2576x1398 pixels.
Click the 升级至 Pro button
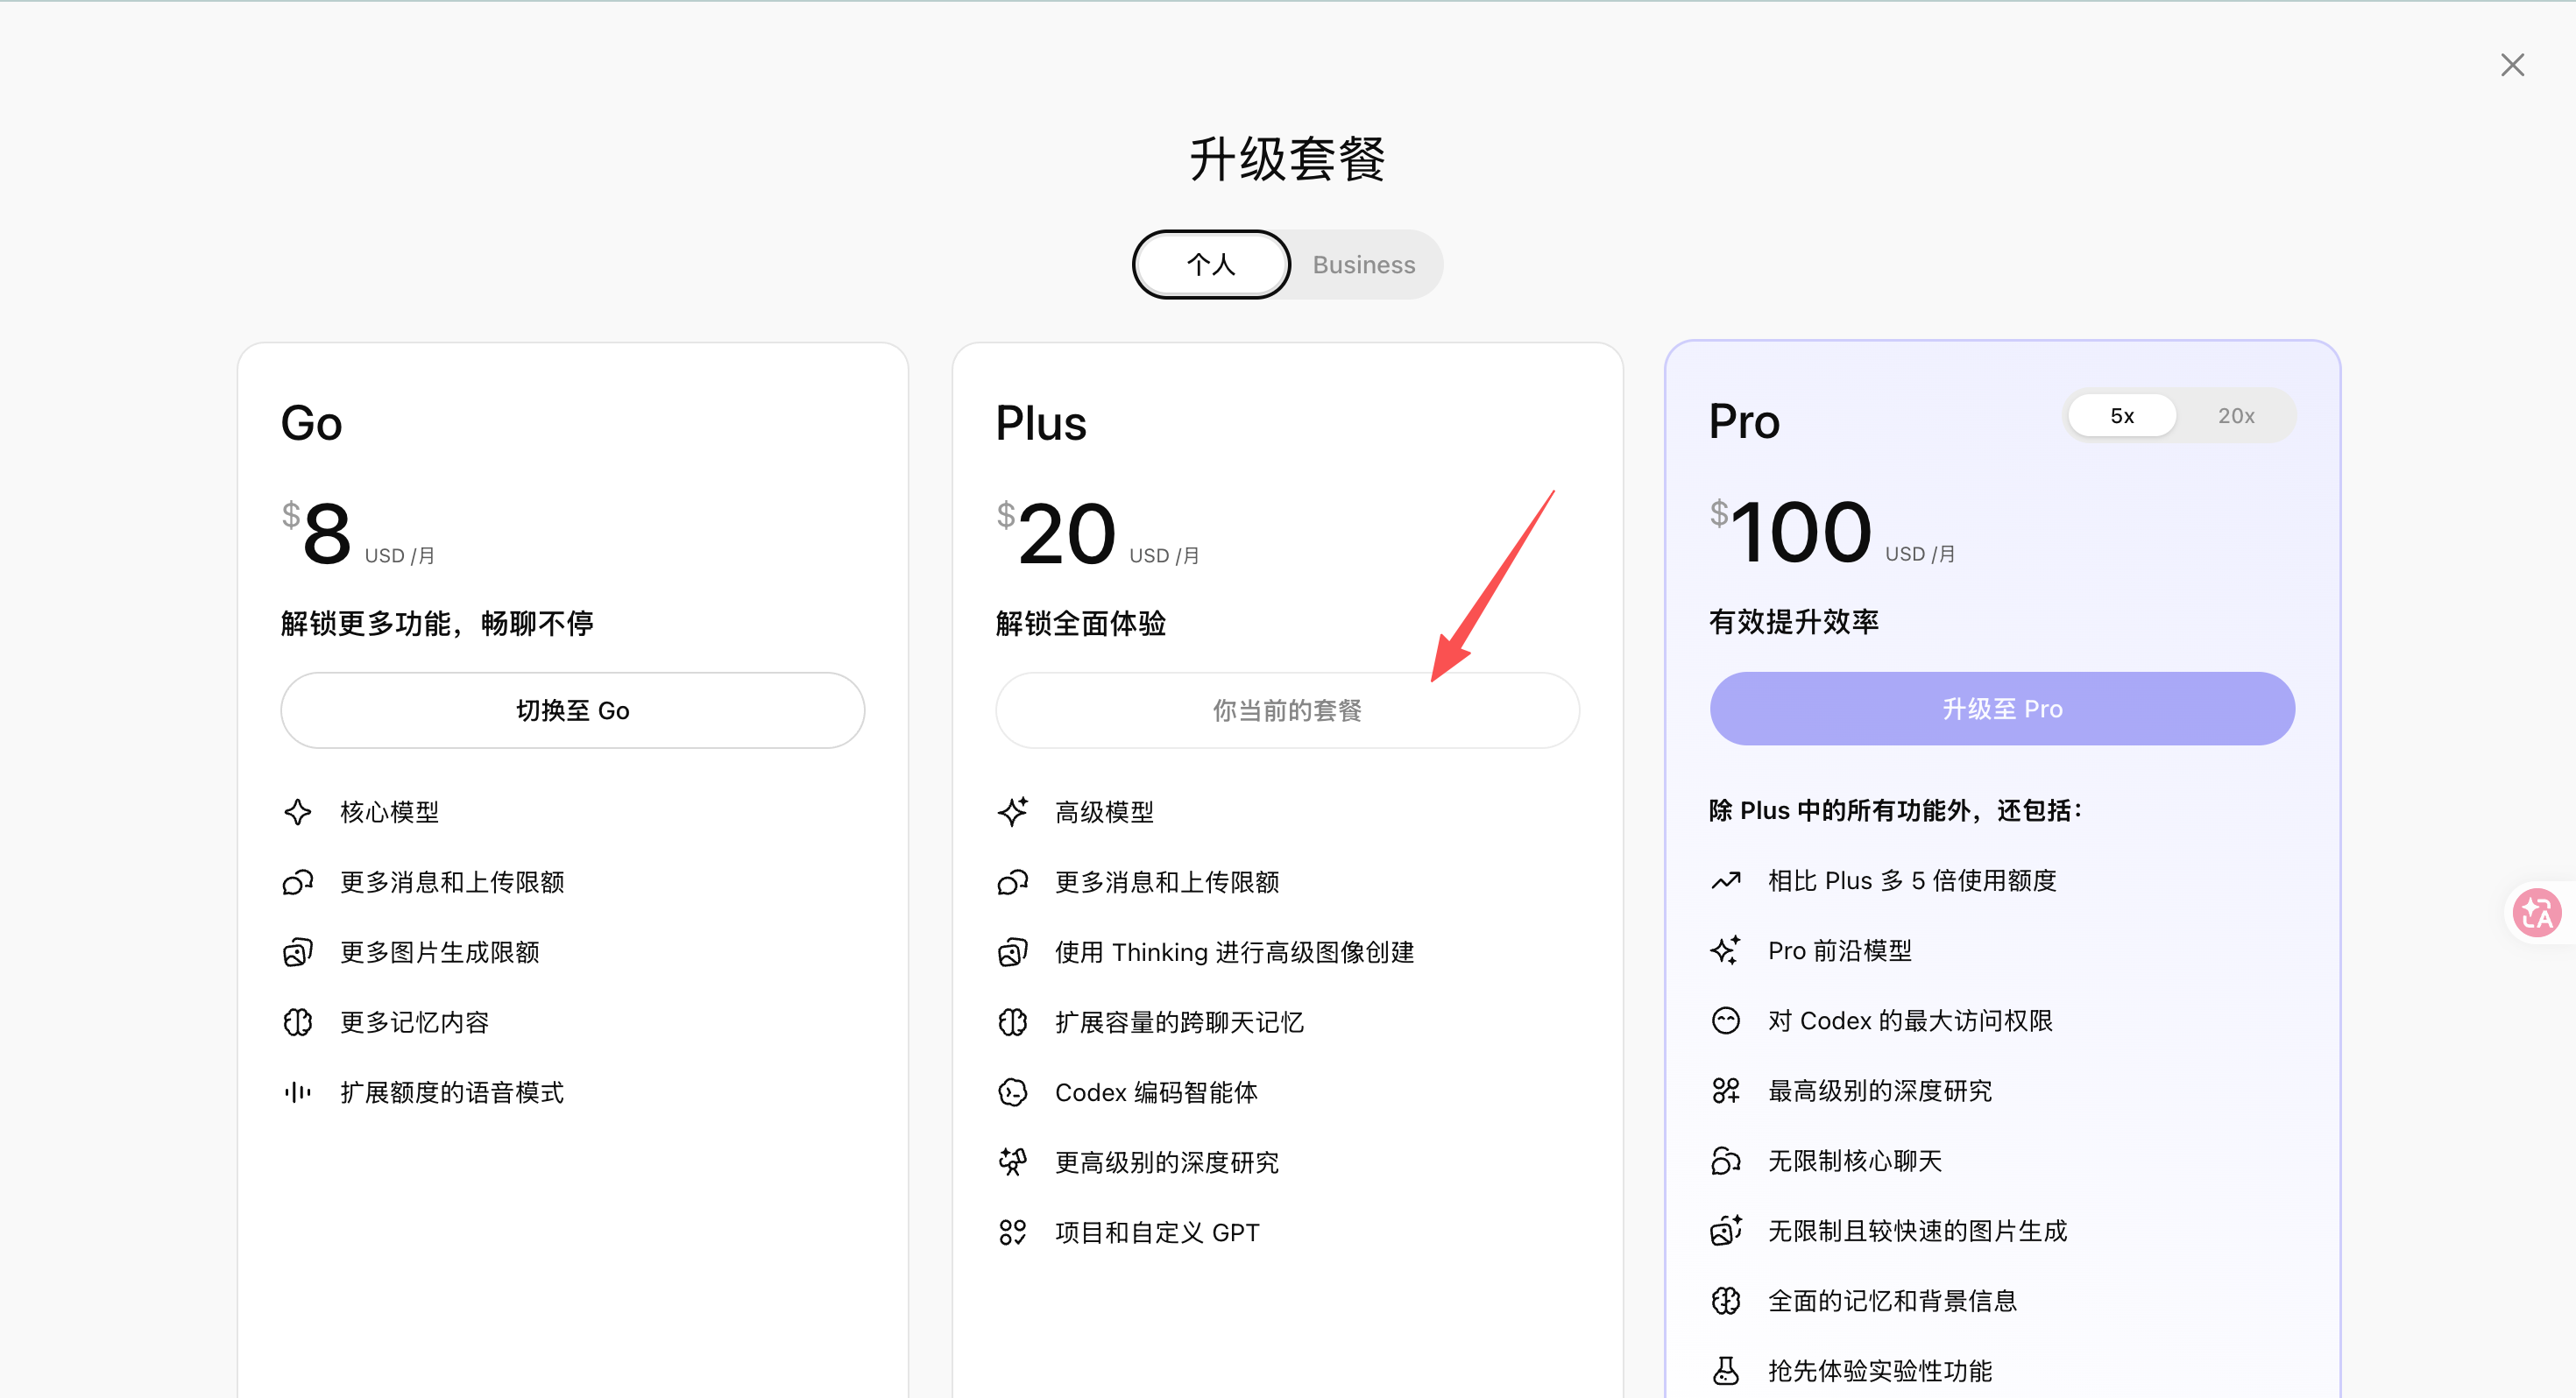point(2002,708)
